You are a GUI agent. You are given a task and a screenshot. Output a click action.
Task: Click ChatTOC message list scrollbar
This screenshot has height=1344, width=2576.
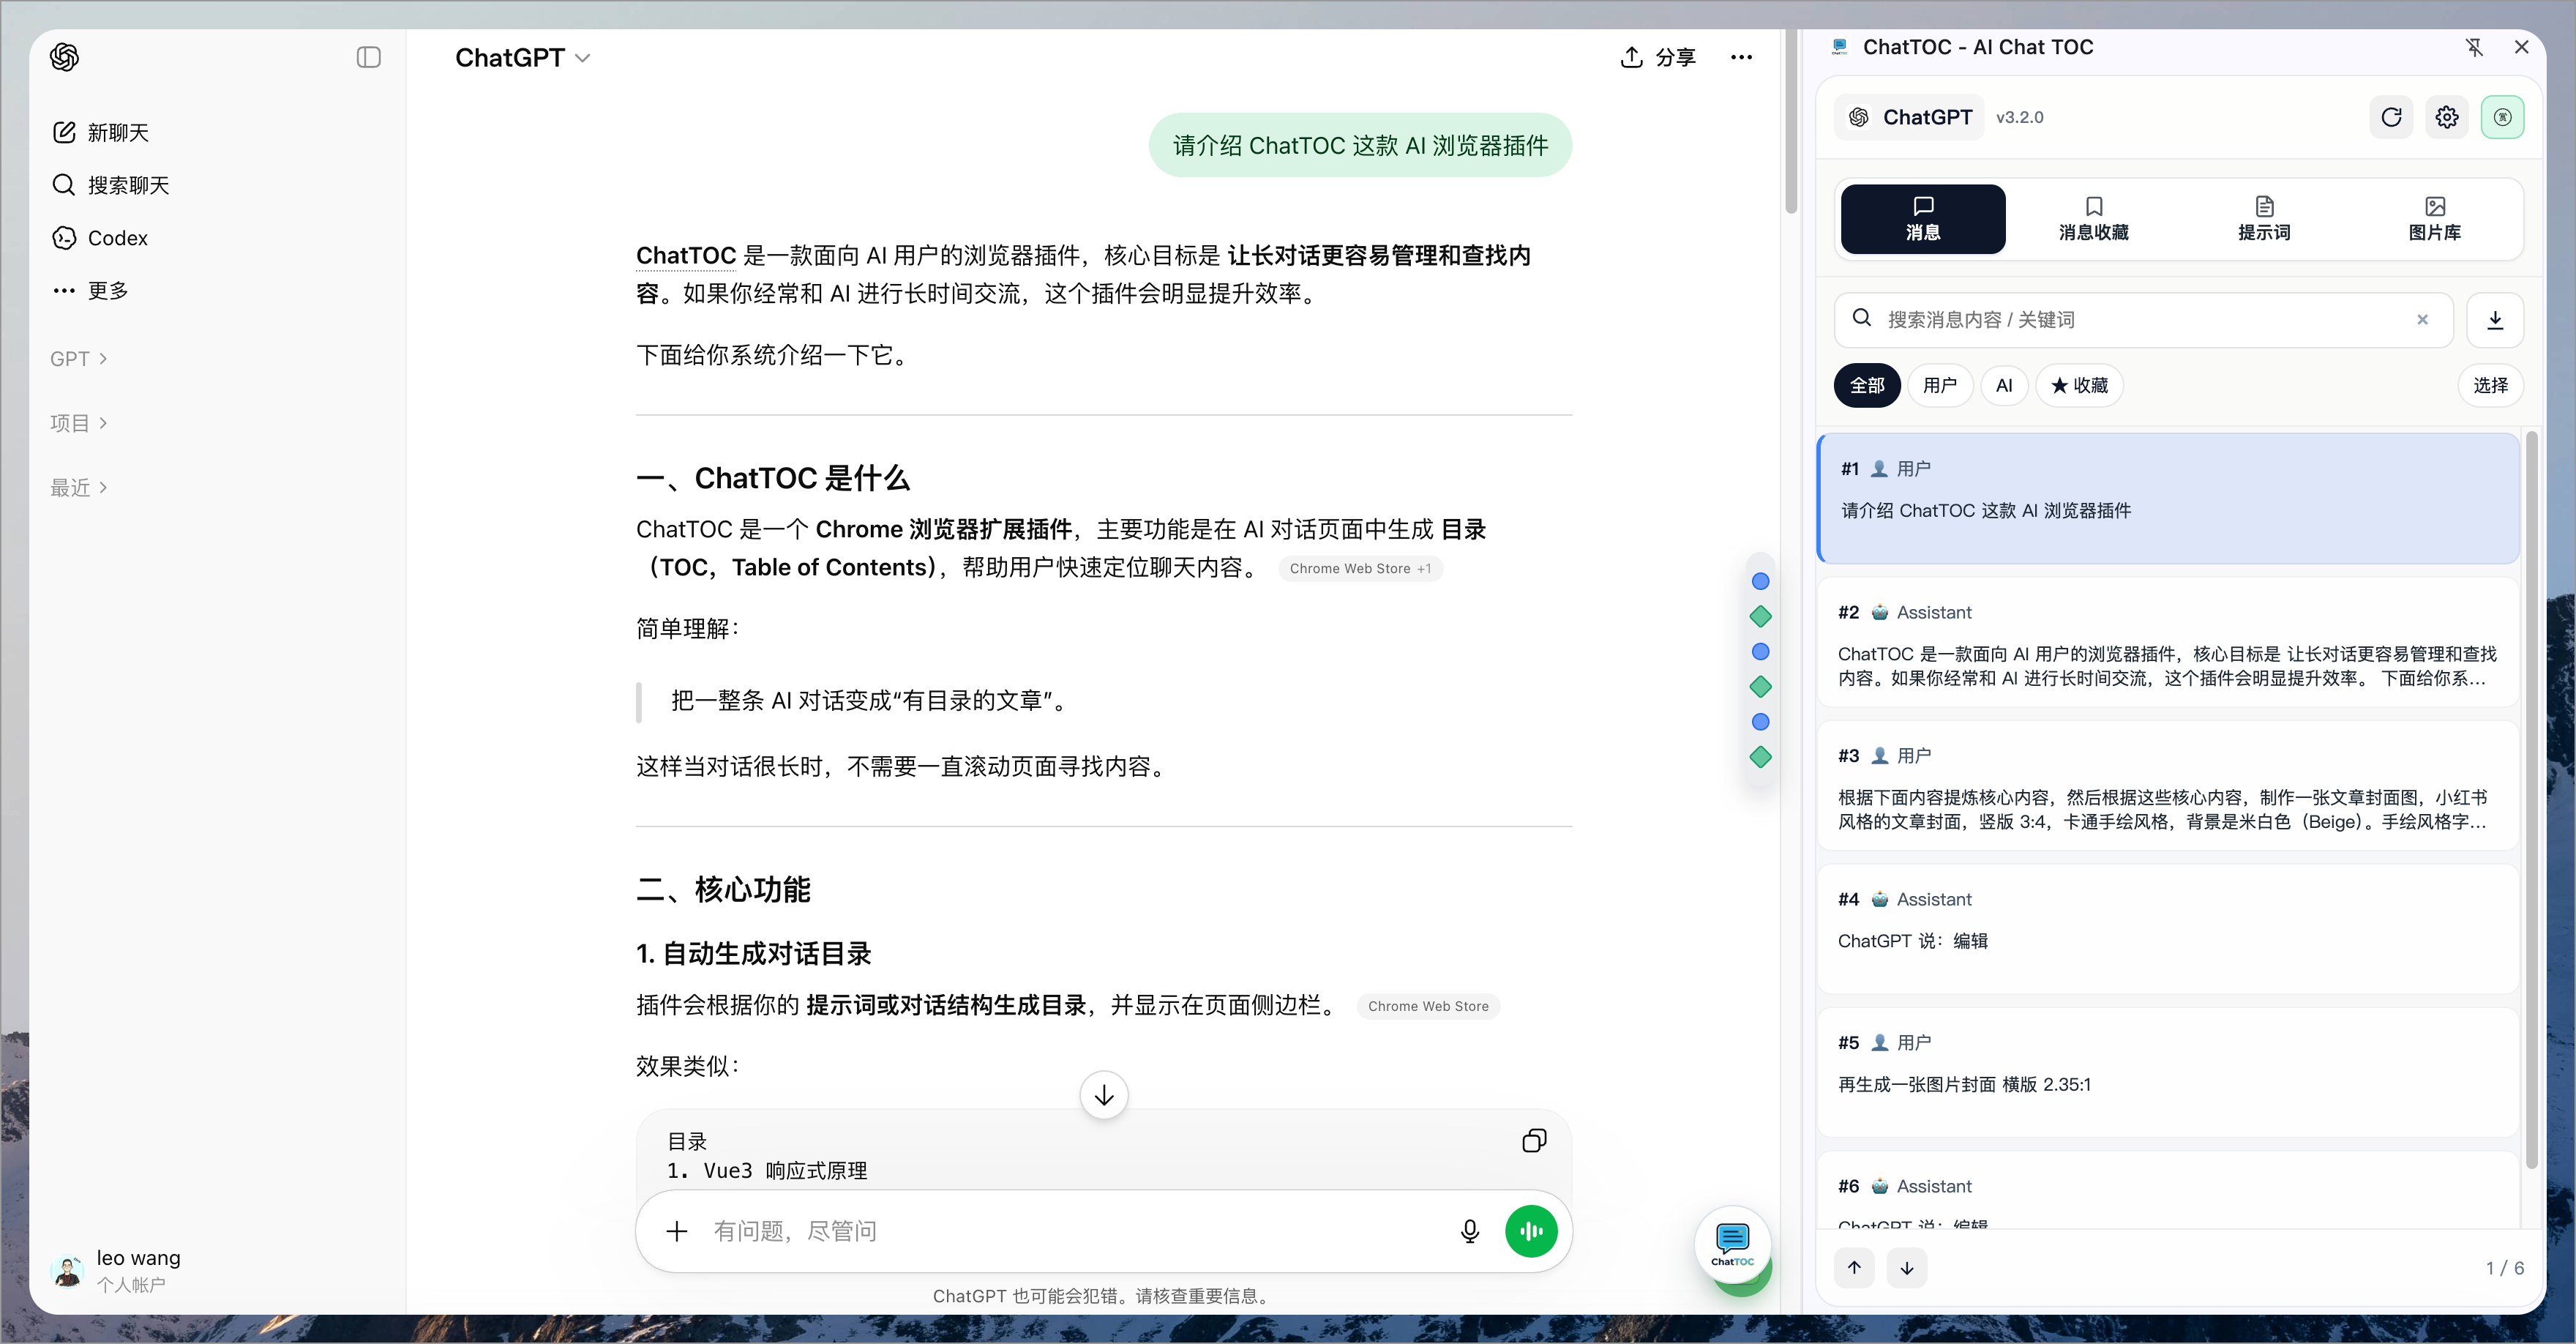2531,800
